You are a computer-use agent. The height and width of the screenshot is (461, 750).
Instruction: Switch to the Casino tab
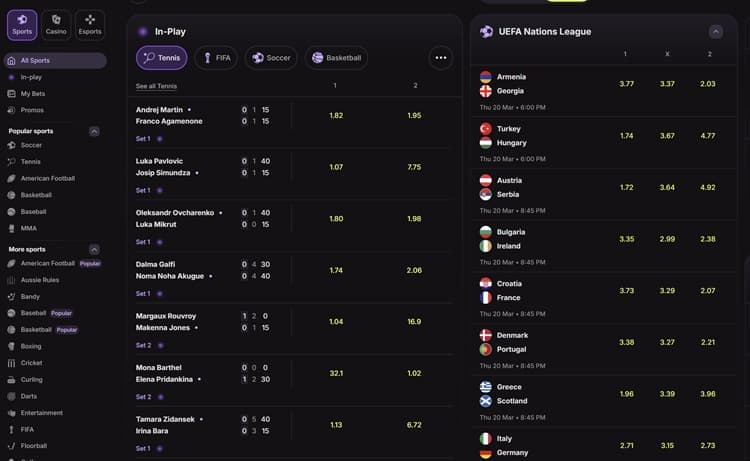[56, 23]
